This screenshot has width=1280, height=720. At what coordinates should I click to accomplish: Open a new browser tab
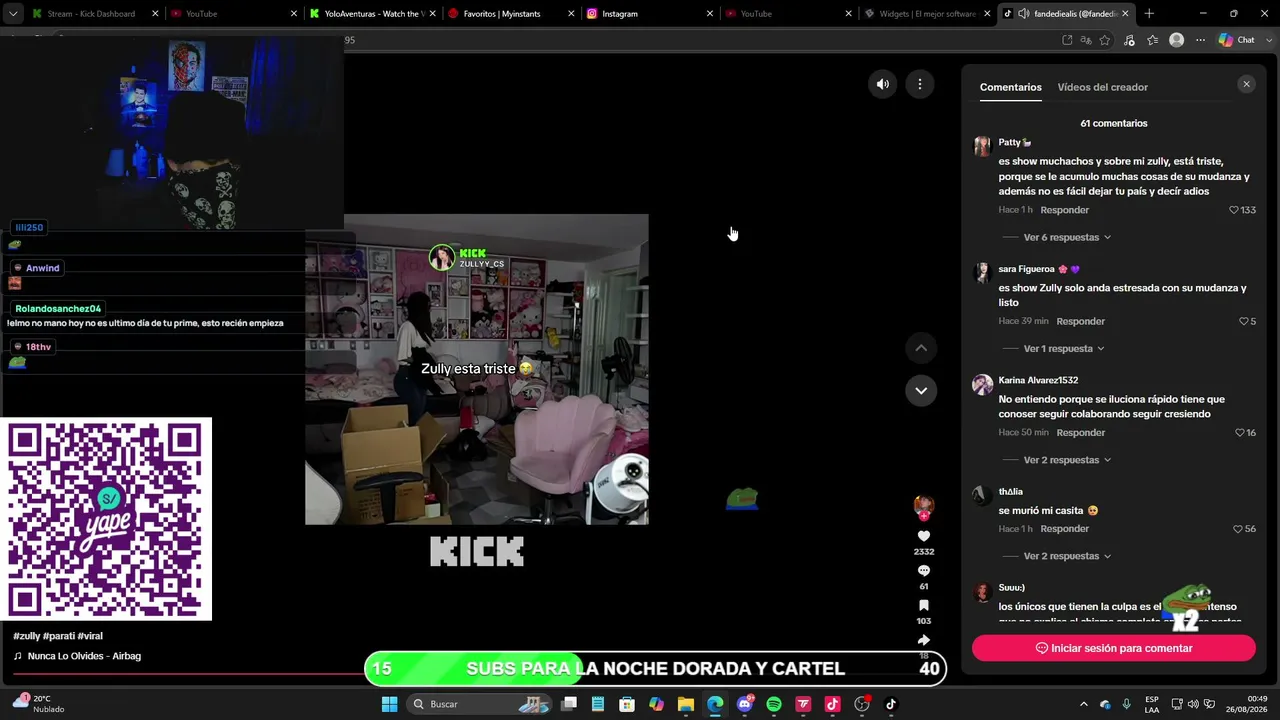tap(1149, 14)
